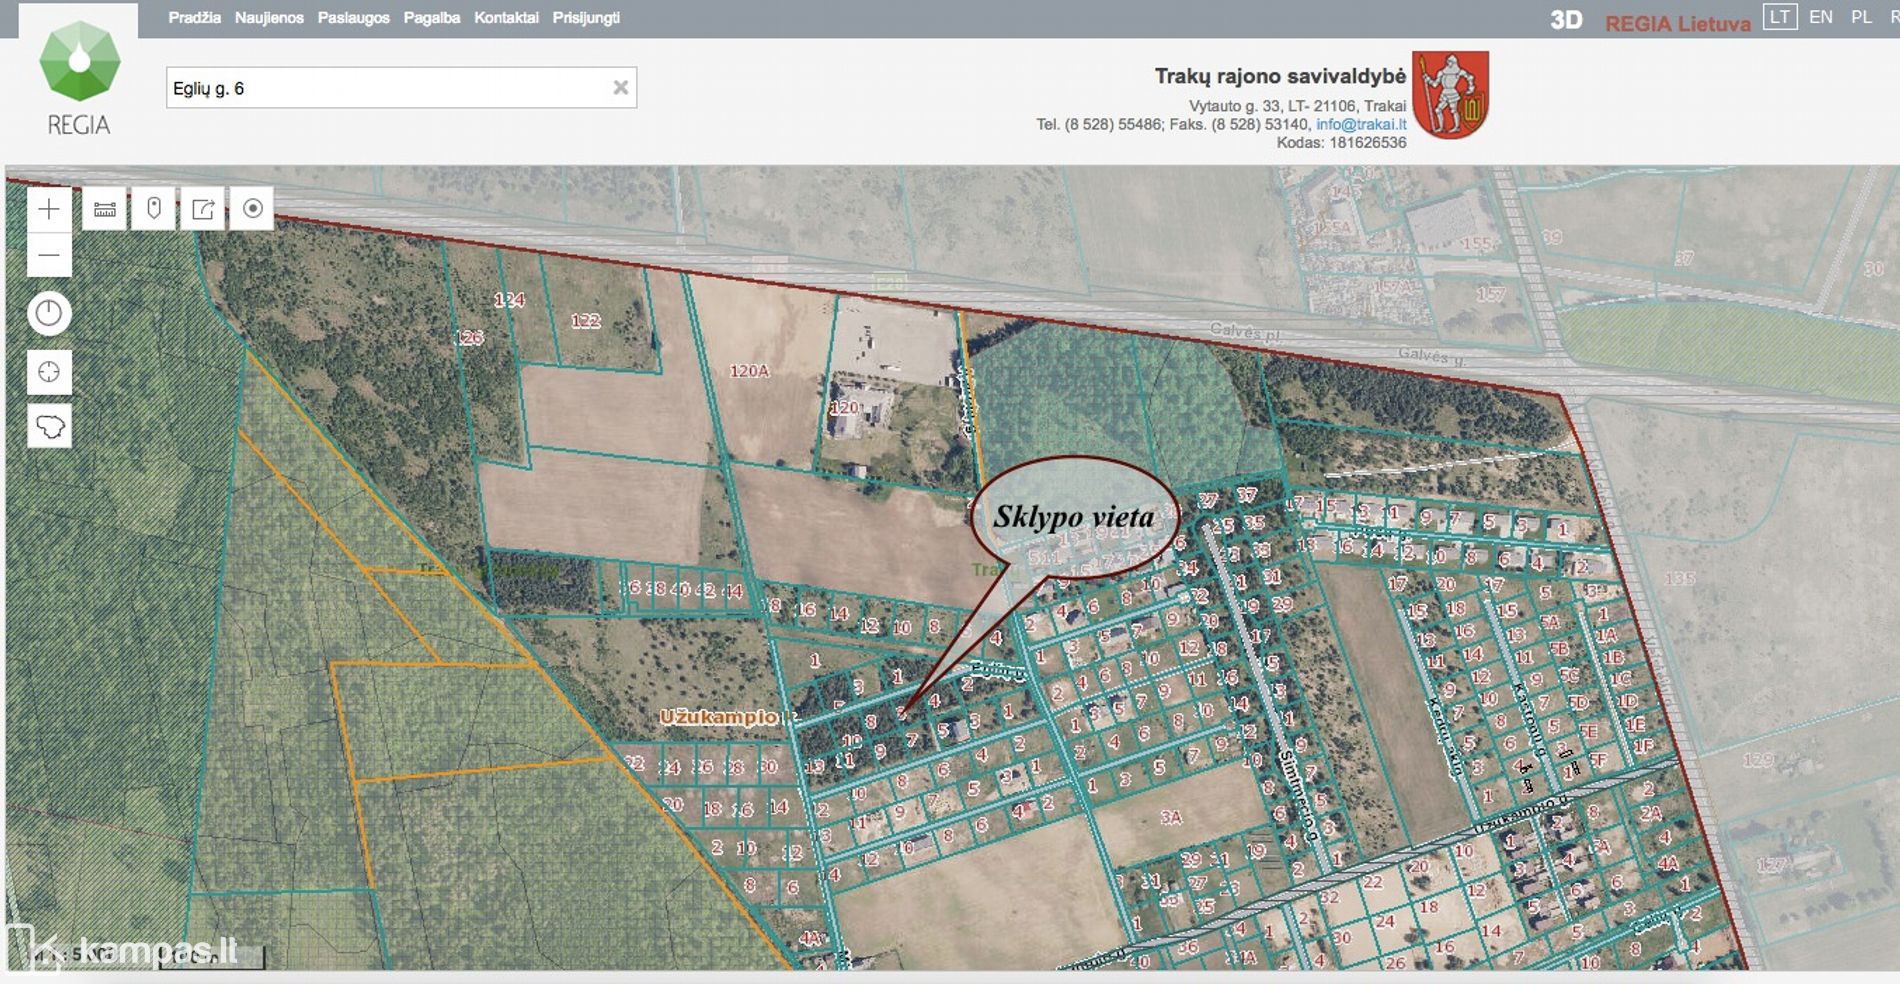Clear the search field with X
The width and height of the screenshot is (1900, 984).
point(620,88)
